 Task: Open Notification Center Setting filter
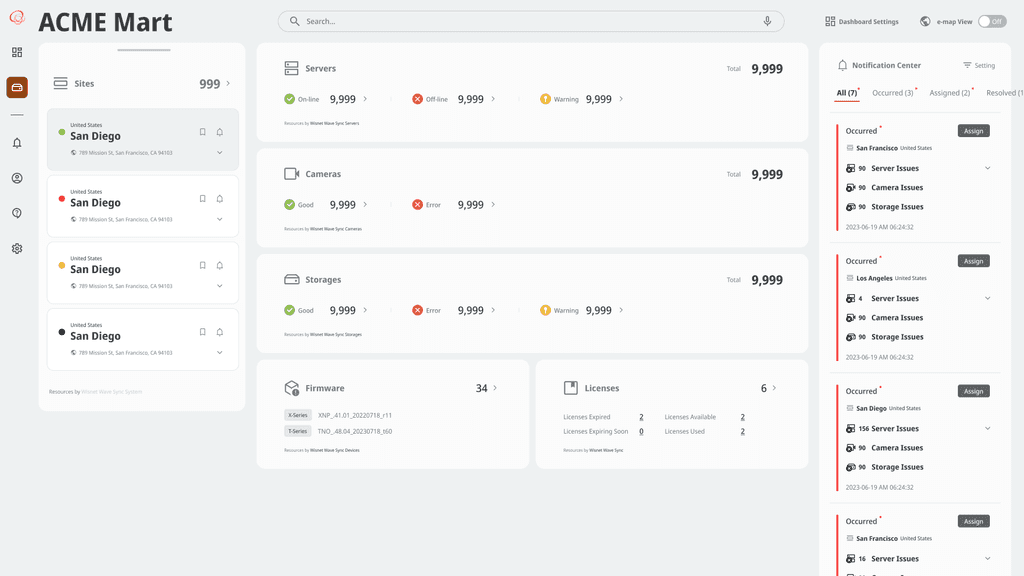point(979,65)
